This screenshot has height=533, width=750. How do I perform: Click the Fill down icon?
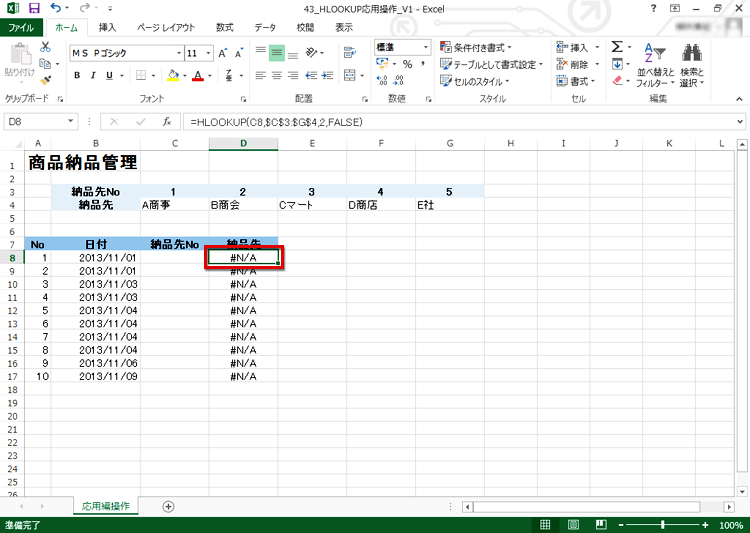pyautogui.click(x=617, y=64)
